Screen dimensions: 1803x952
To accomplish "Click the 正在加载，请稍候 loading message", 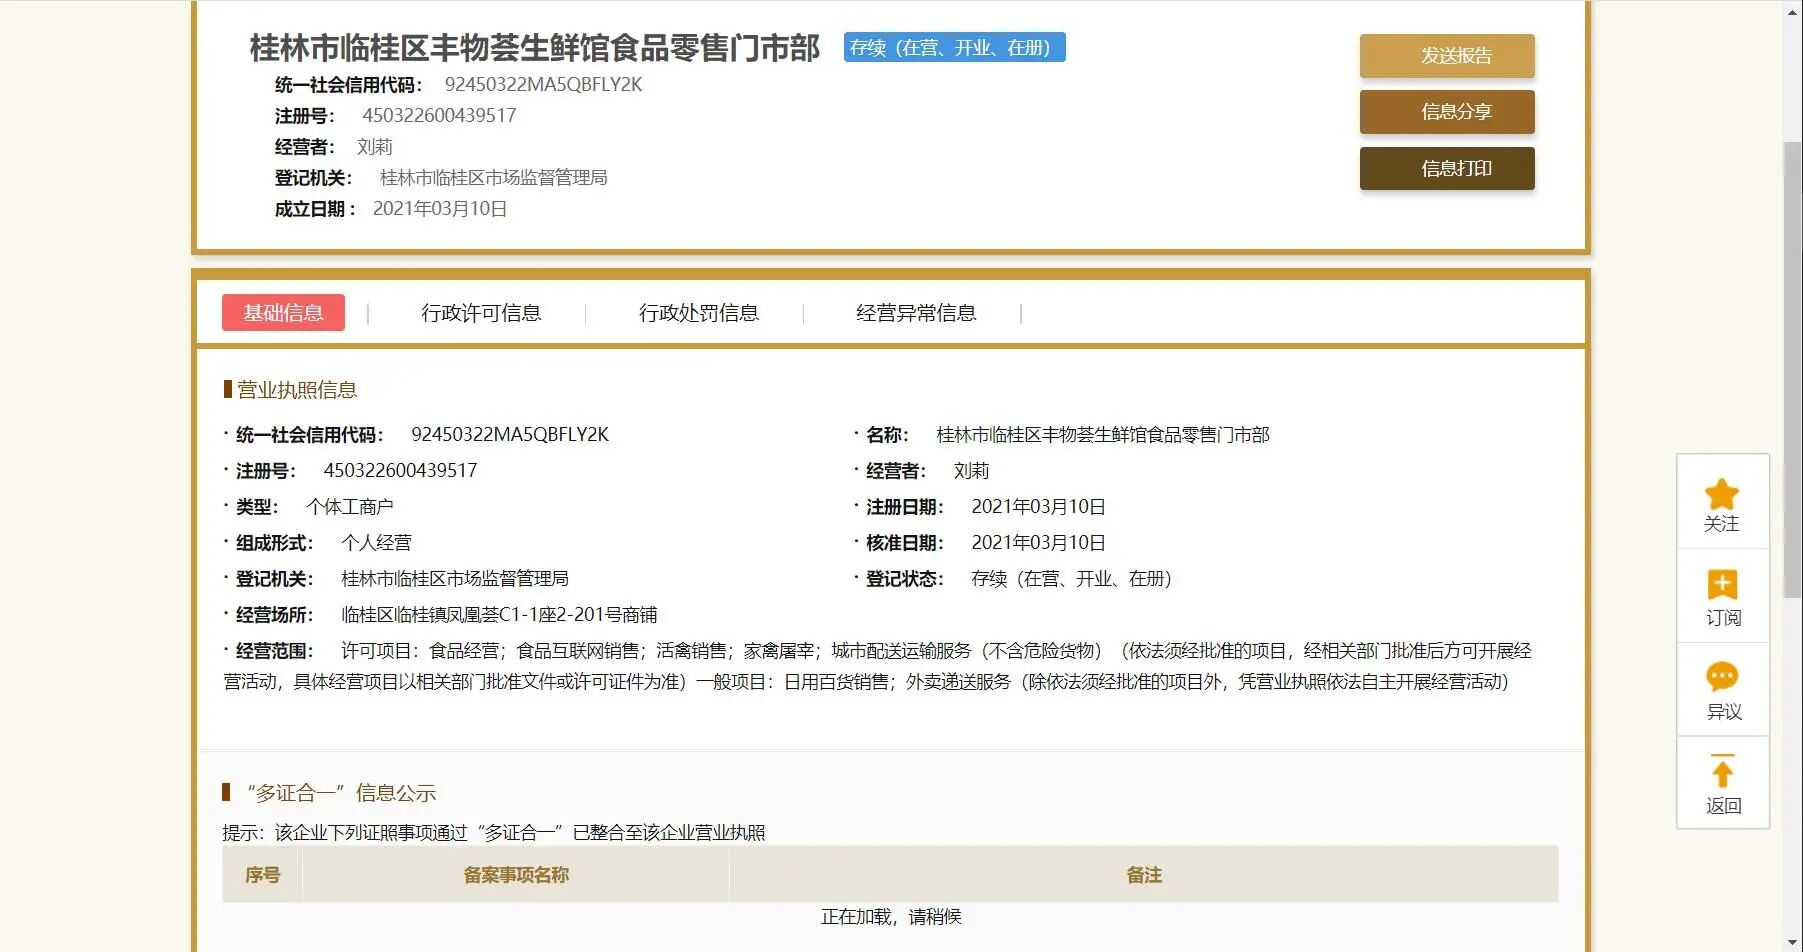I will click(x=891, y=917).
